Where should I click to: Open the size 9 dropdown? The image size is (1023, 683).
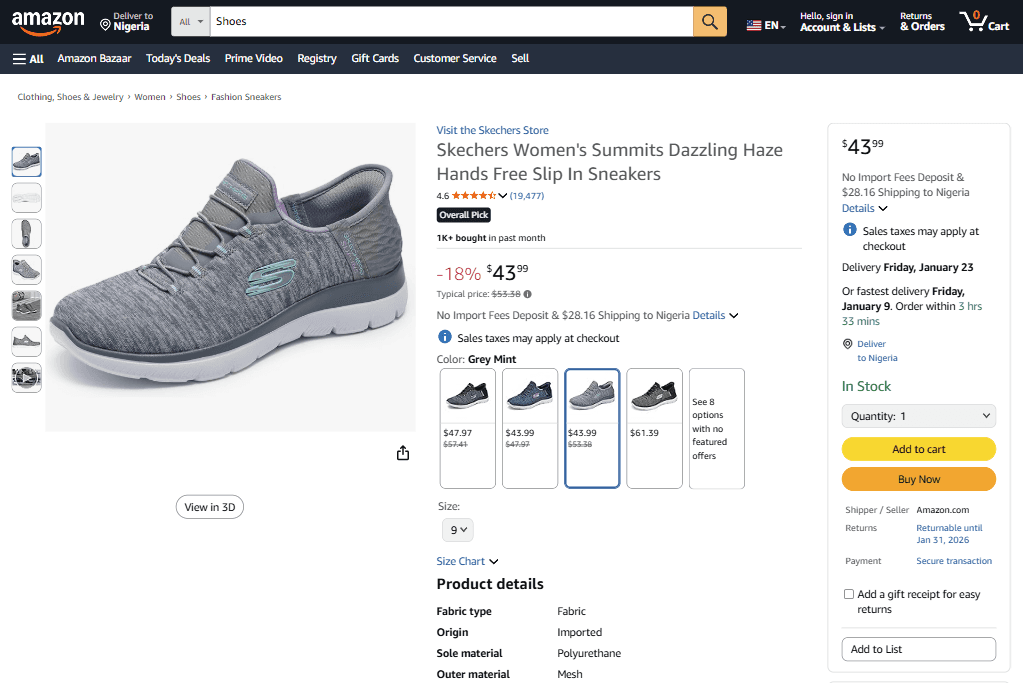point(458,530)
